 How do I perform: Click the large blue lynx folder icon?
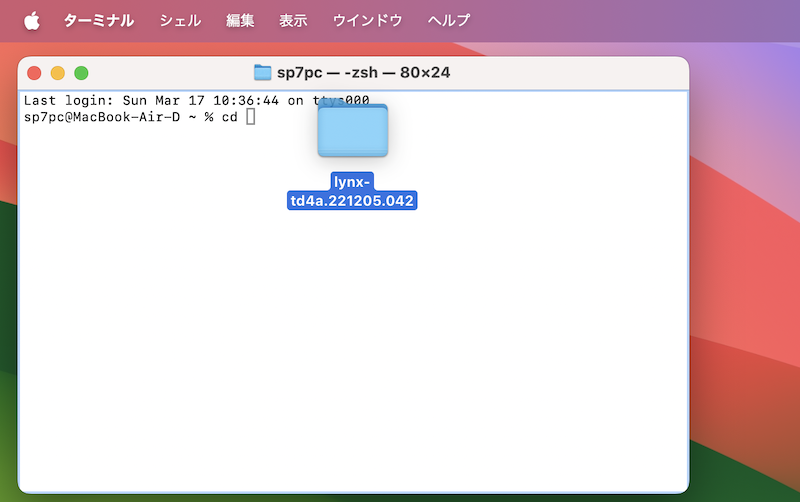(352, 131)
